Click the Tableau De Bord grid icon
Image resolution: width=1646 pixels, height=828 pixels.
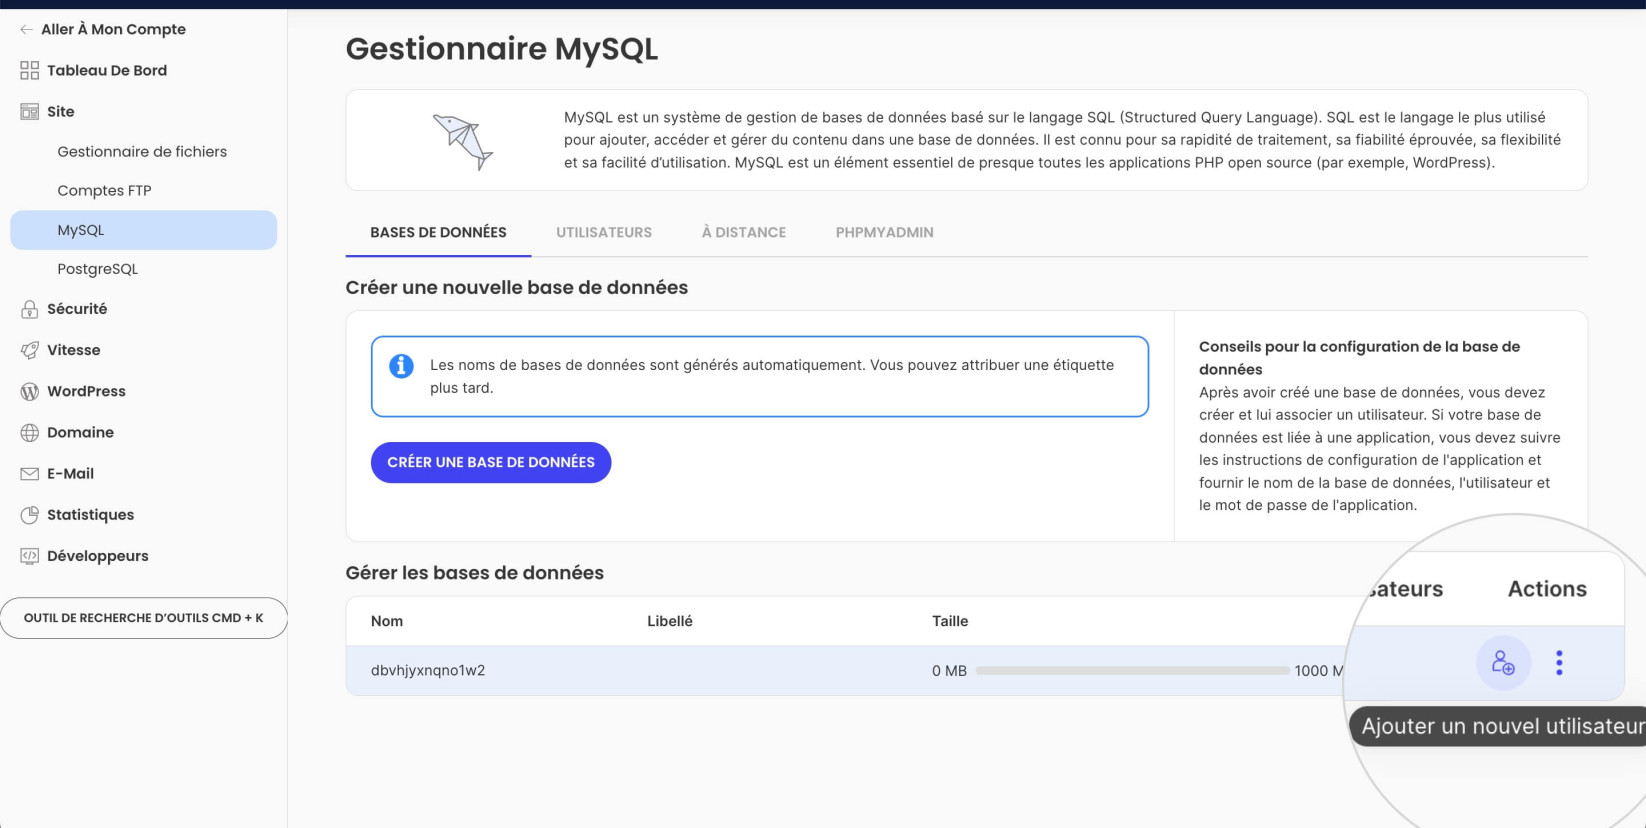tap(30, 70)
